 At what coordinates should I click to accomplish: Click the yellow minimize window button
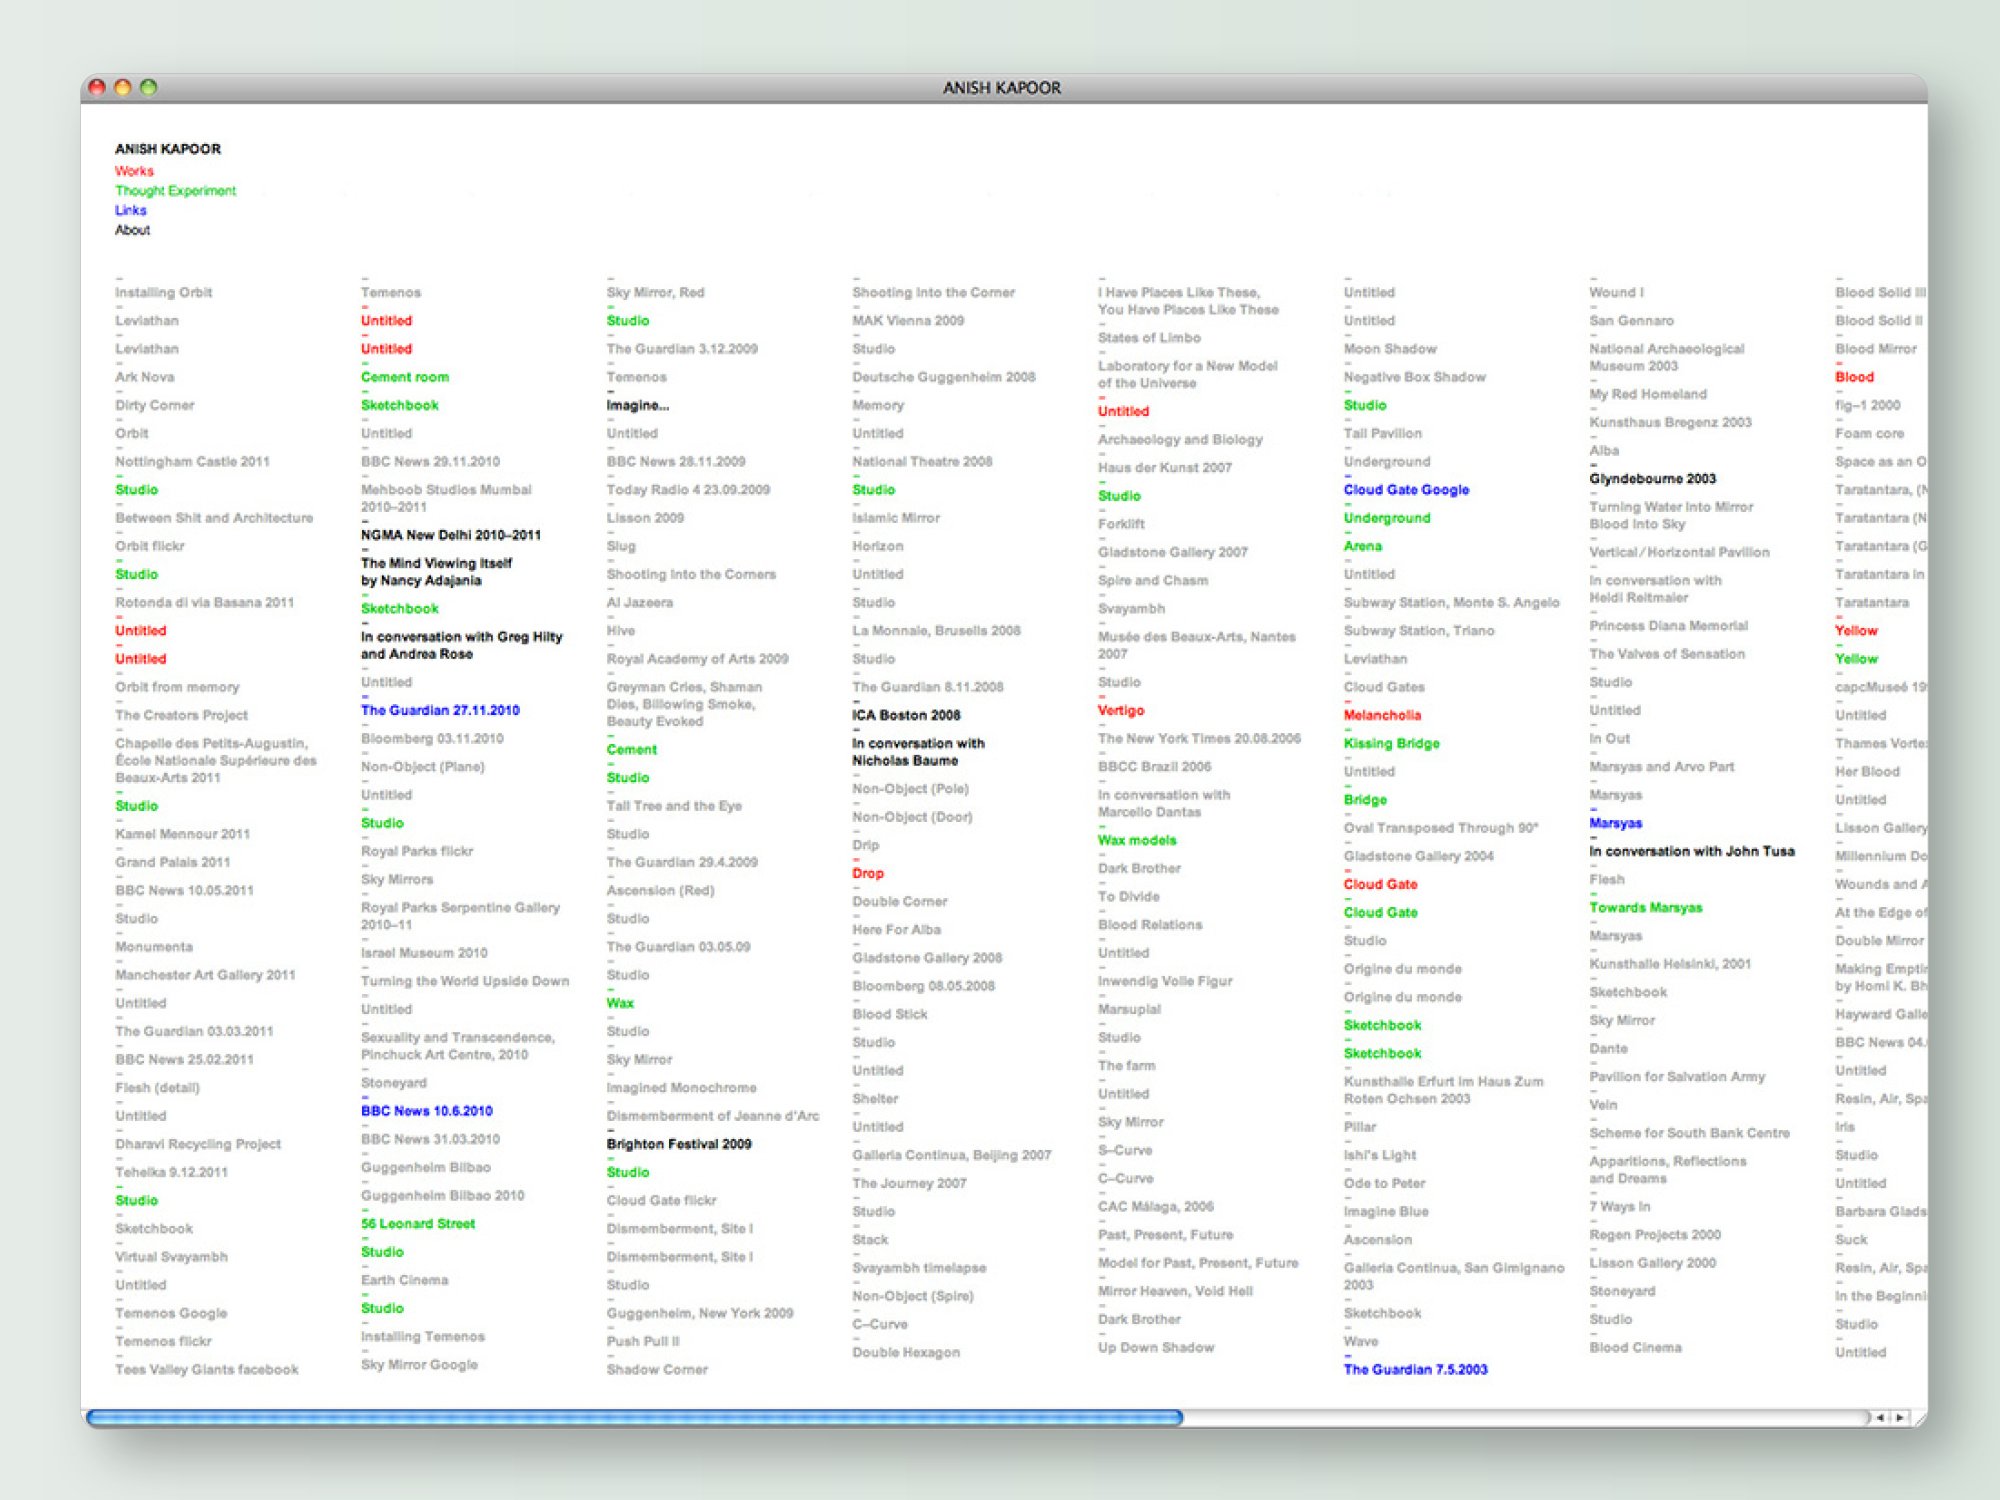point(123,87)
